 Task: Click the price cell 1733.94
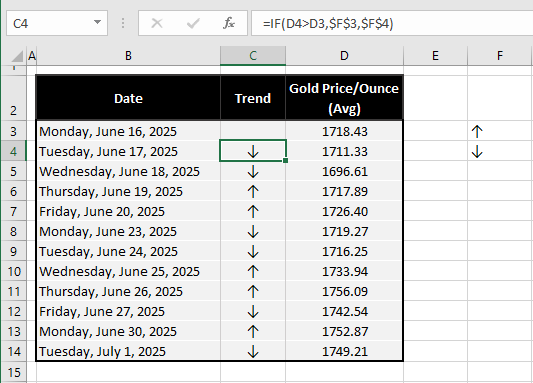[x=344, y=271]
